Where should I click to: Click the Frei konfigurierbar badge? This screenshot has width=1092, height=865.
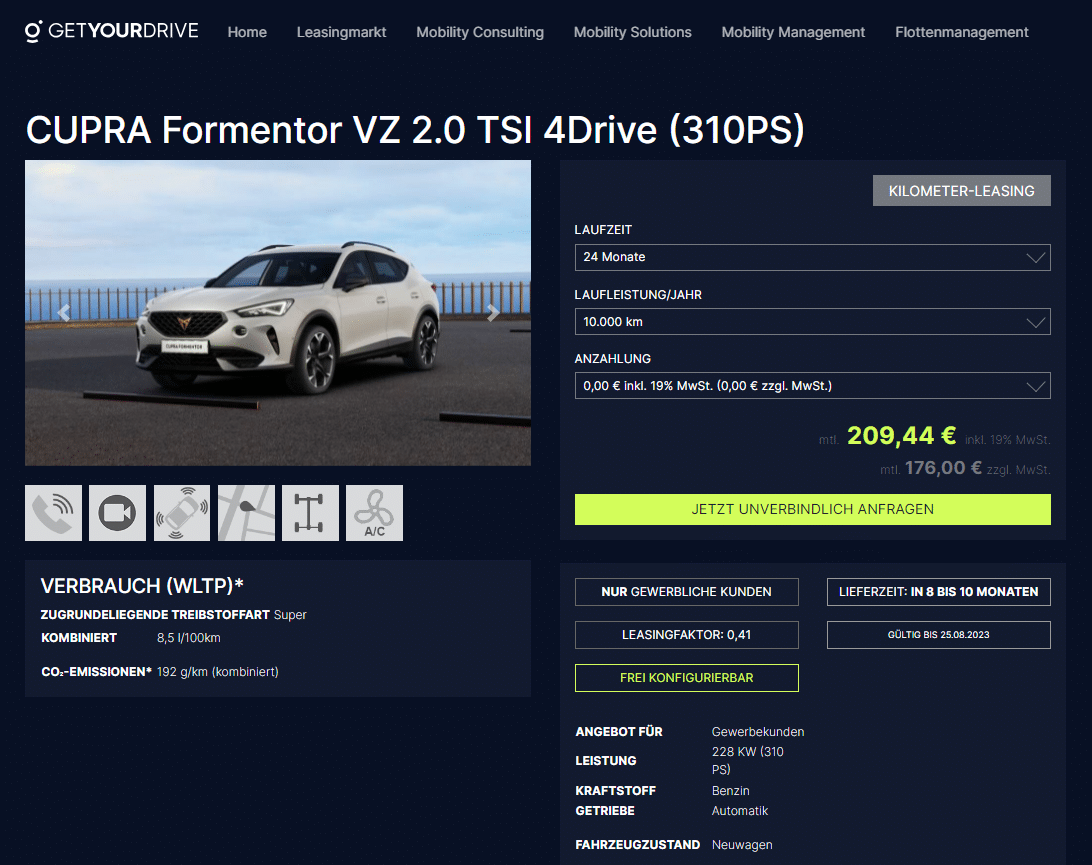pyautogui.click(x=687, y=678)
